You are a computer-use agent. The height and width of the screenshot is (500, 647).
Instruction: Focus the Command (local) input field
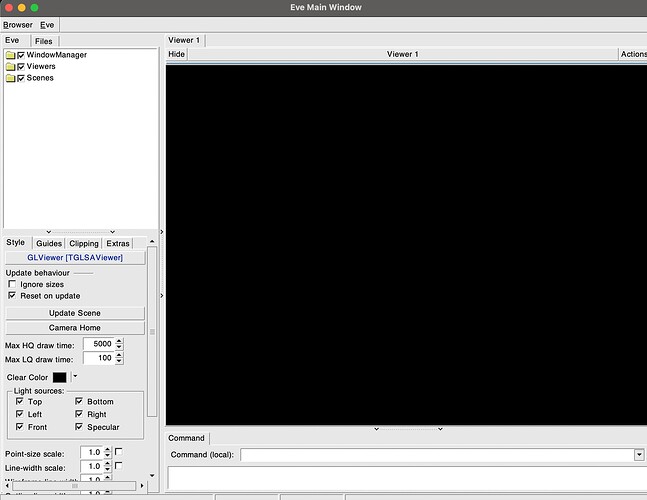pos(437,455)
